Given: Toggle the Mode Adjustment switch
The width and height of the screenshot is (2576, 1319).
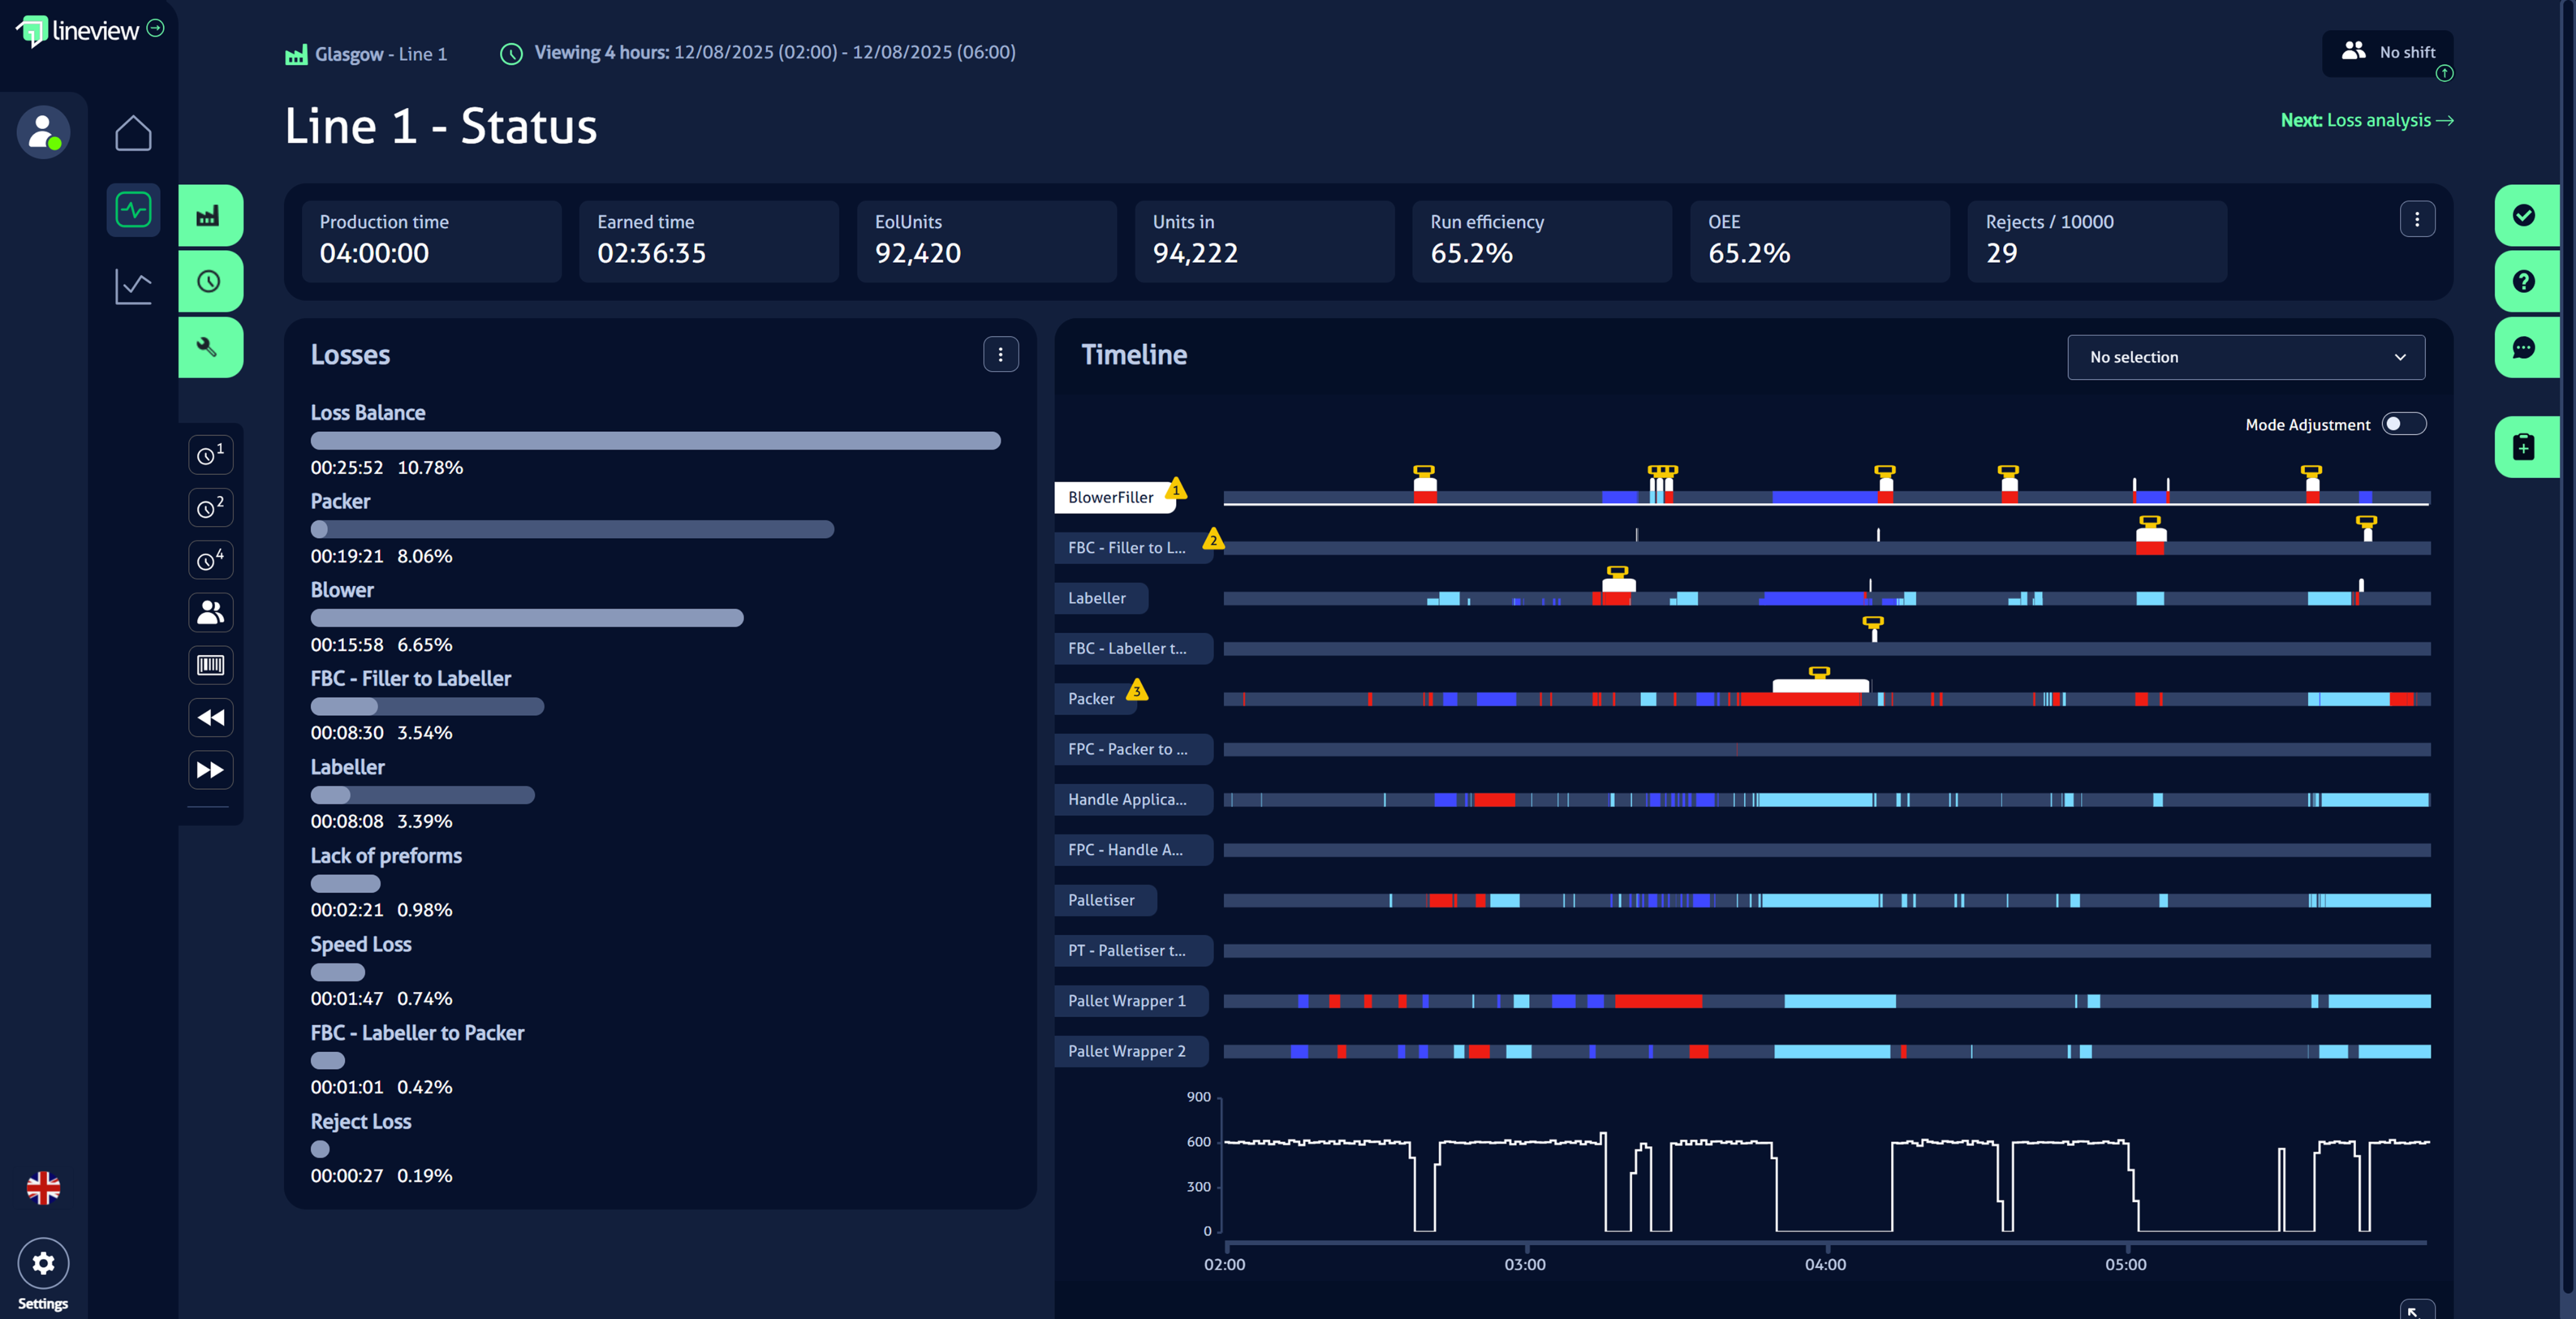Looking at the screenshot, I should tap(2403, 424).
